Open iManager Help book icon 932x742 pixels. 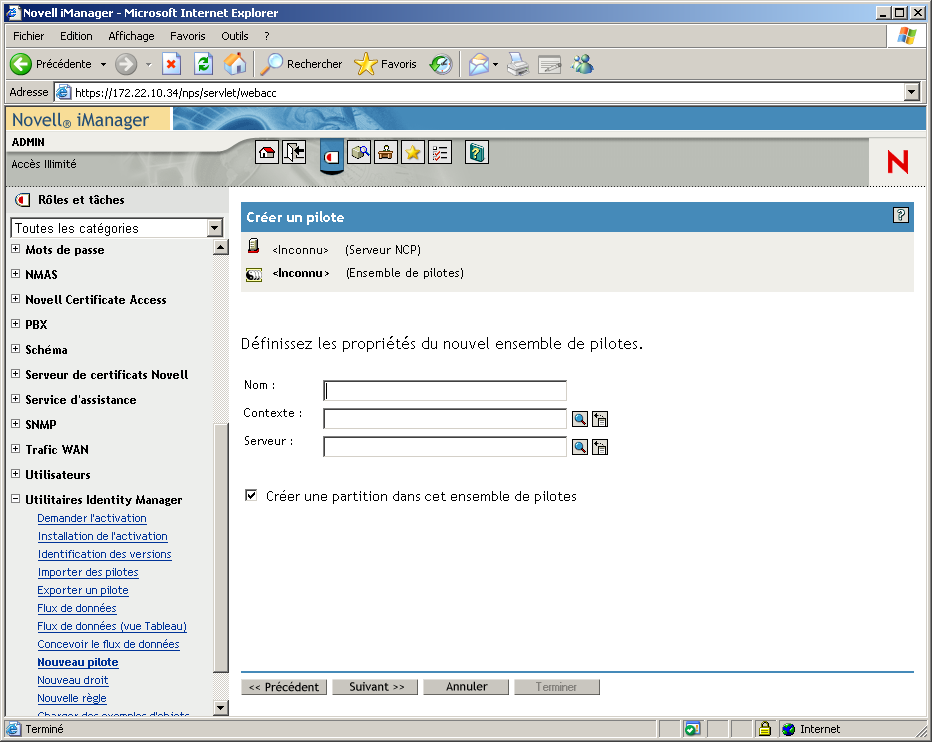(x=477, y=152)
